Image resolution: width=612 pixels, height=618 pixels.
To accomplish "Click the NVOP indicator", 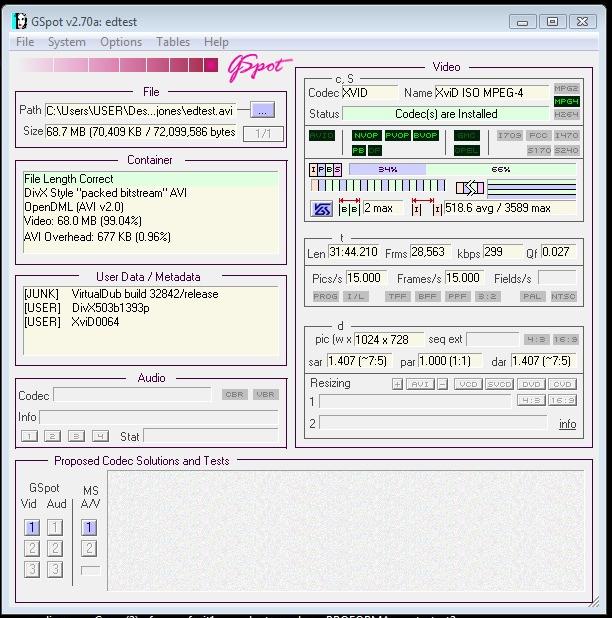I will click(366, 136).
